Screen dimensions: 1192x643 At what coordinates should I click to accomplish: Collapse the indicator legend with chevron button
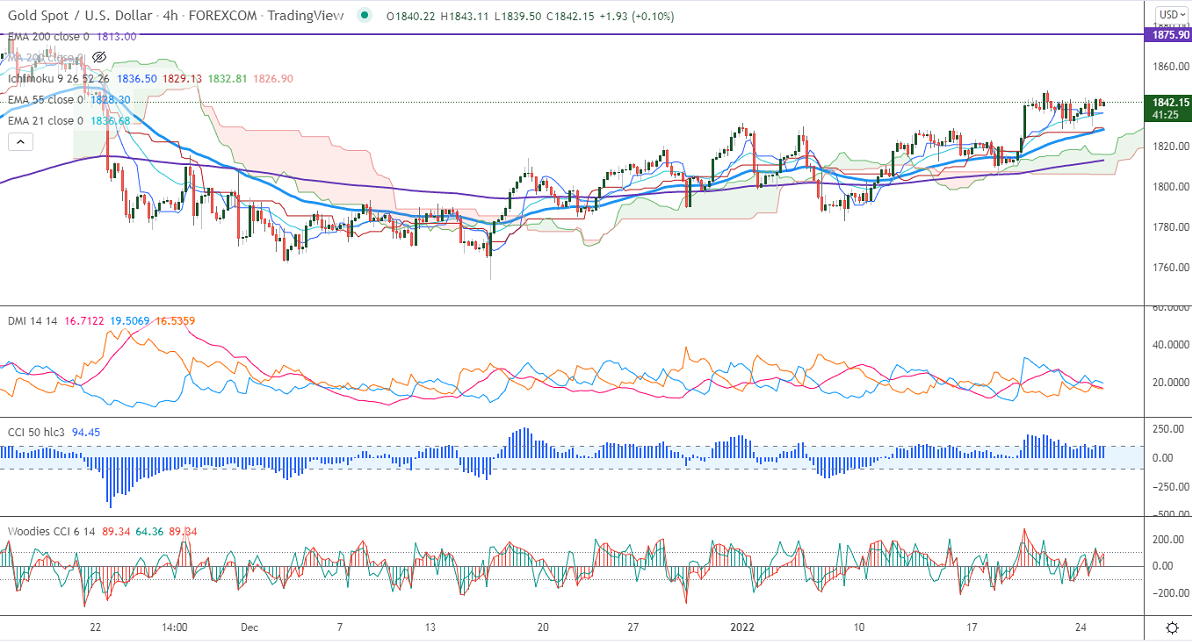point(19,142)
